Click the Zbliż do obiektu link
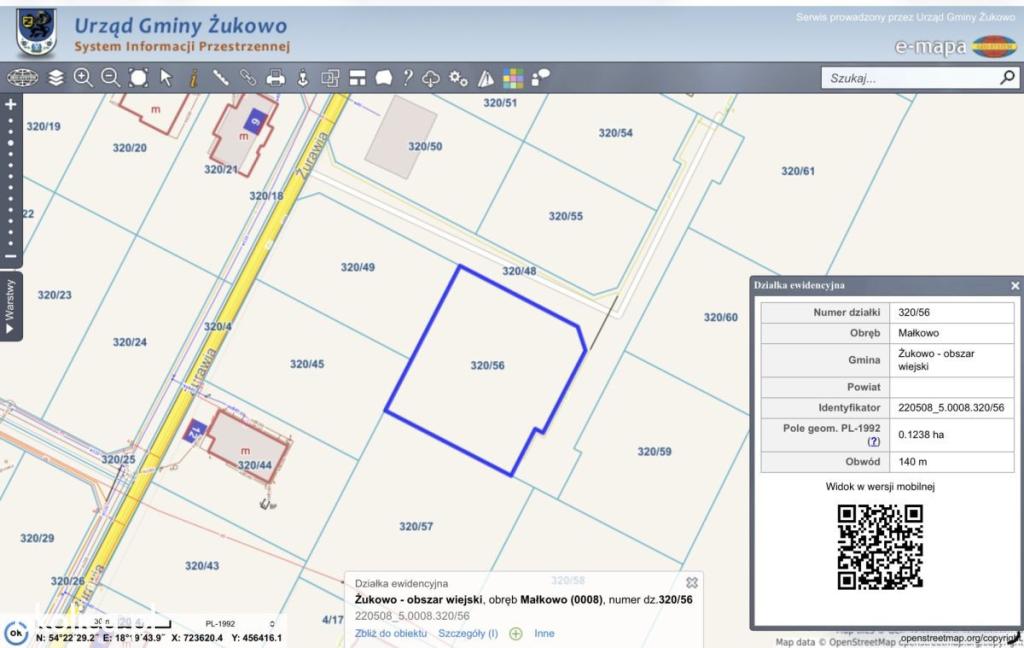This screenshot has height=648, width=1024. [x=391, y=633]
